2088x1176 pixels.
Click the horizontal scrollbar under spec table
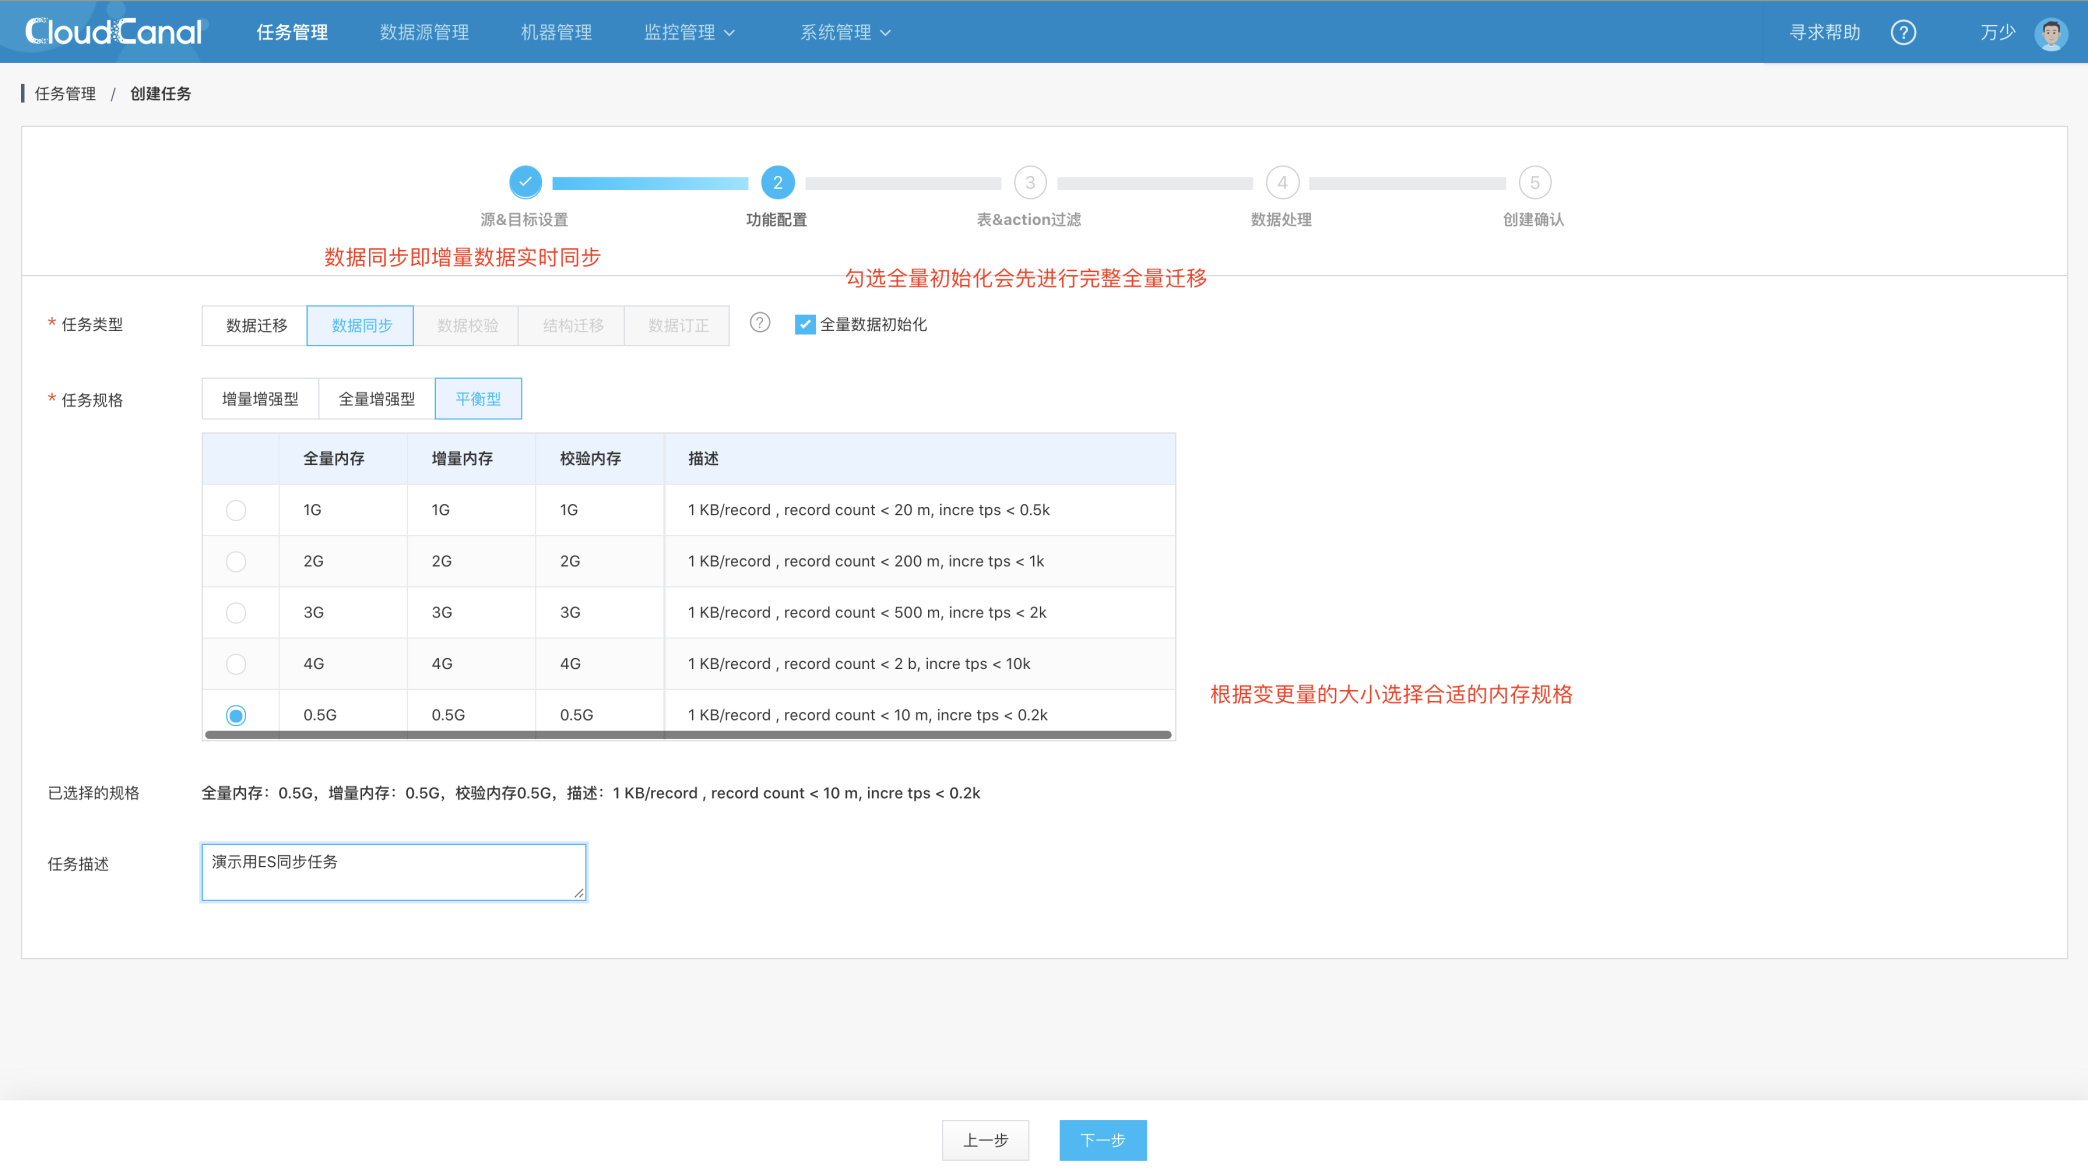(x=688, y=735)
